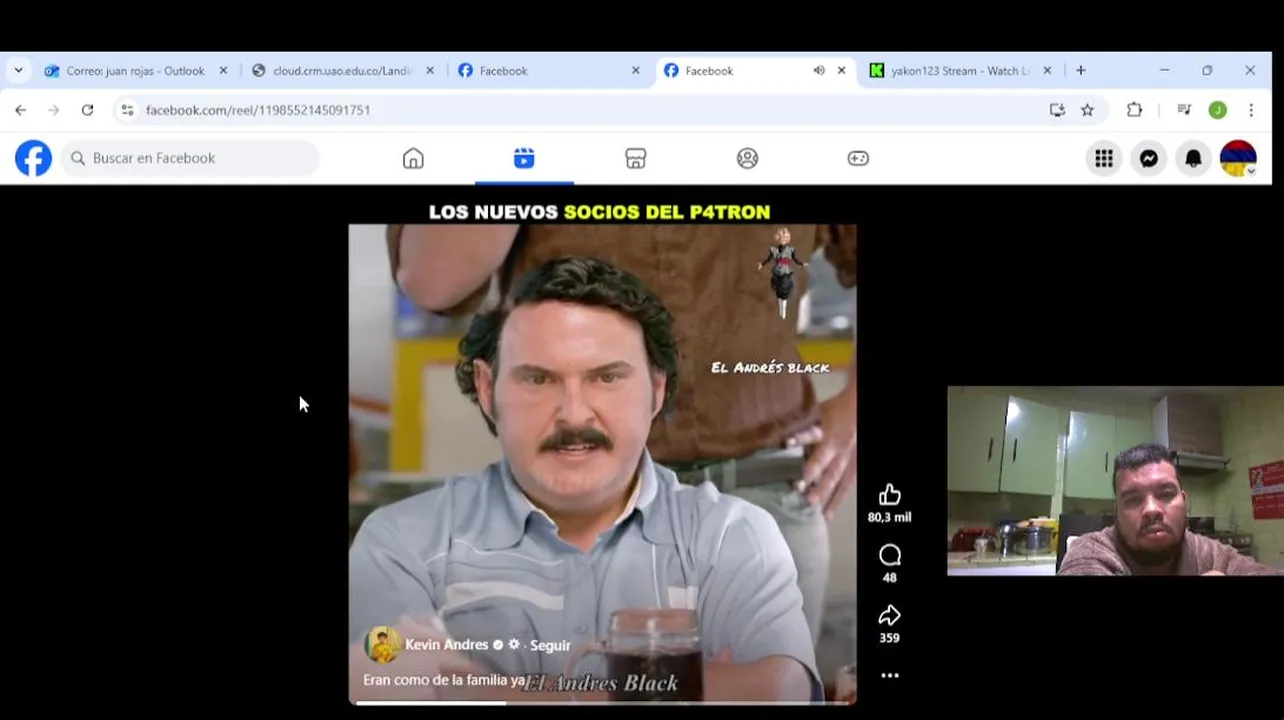Open the Marketplace storefront icon
The width and height of the screenshot is (1284, 720).
[636, 158]
